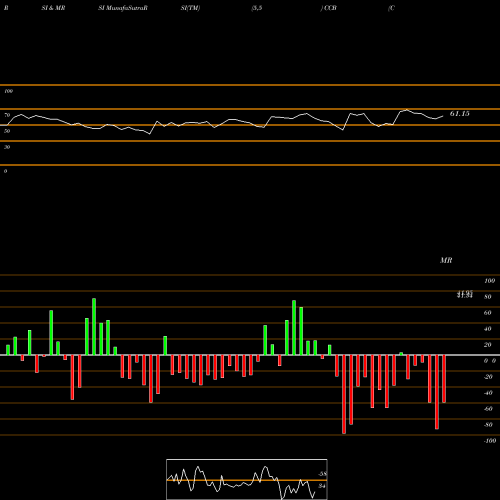Screen dimensions: 500x500
Task: Click the 58 value in the mini chart
Action: point(322,474)
